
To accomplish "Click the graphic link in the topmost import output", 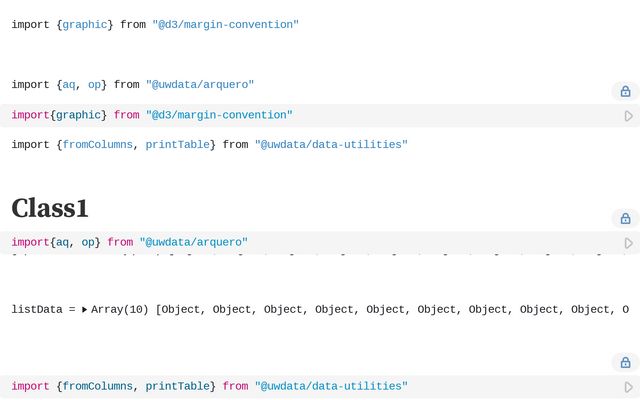I will pos(84,24).
